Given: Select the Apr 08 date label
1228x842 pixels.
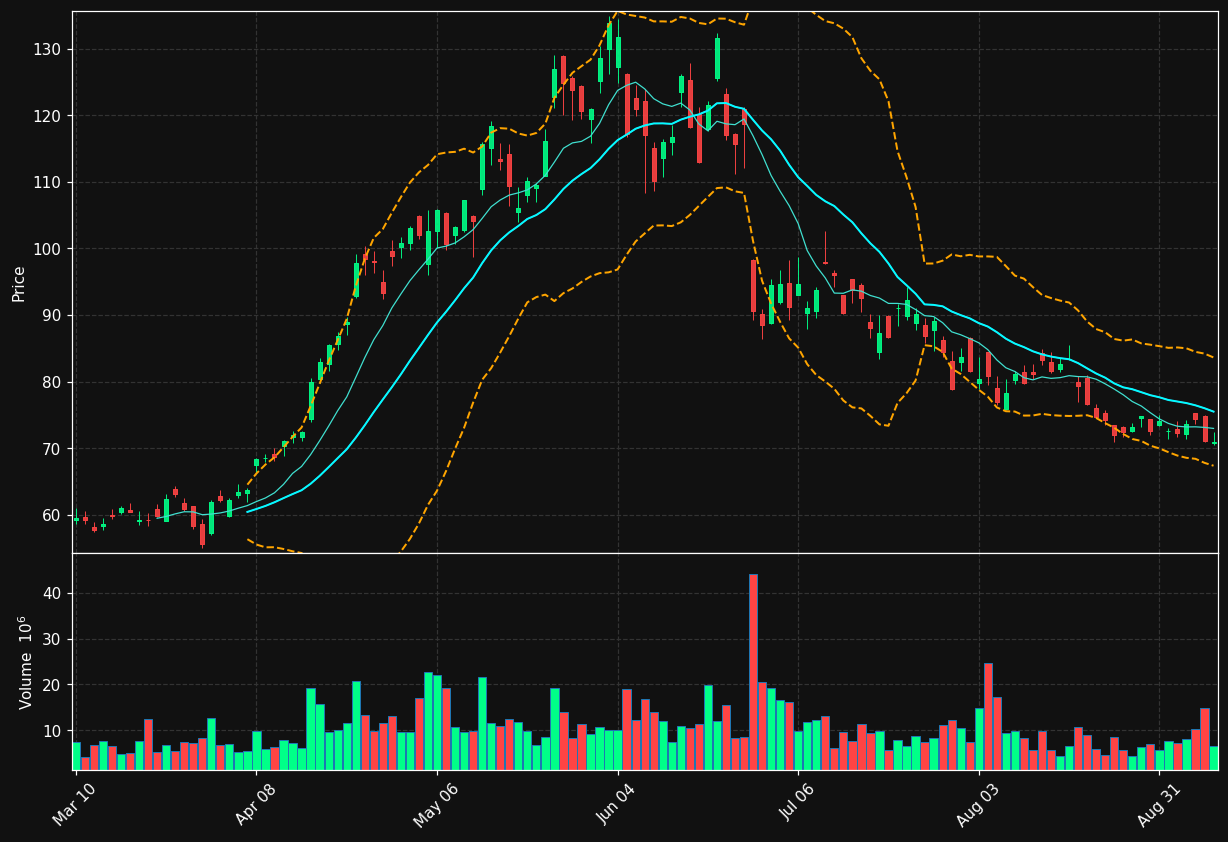Looking at the screenshot, I should coord(255,805).
